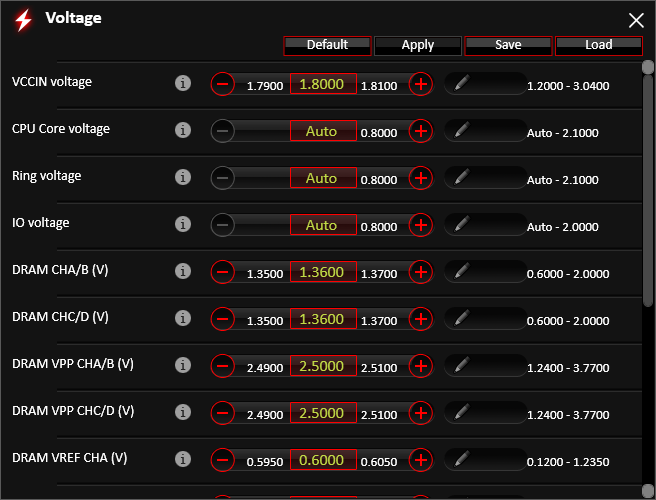Click pencil icon for DRAM VPP CHA/B (V)

pyautogui.click(x=461, y=366)
